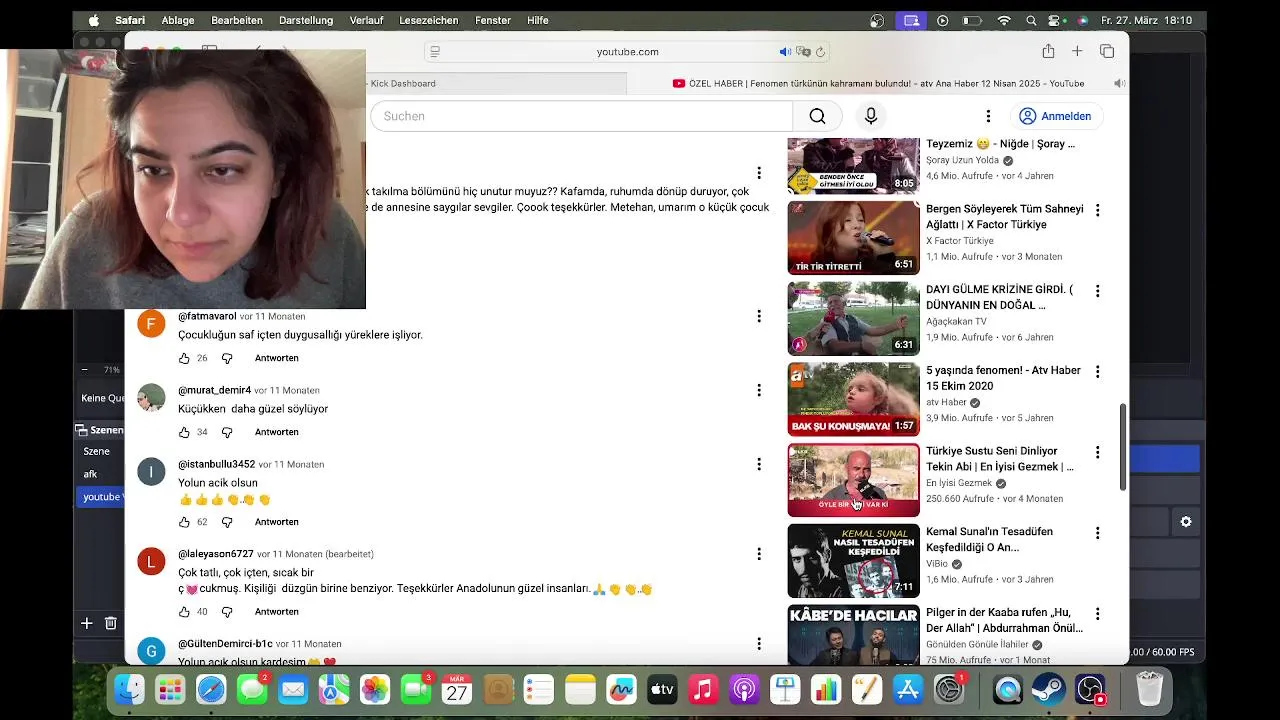Image resolution: width=1280 pixels, height=720 pixels.
Task: Open the Verlauf menu
Action: click(x=366, y=20)
